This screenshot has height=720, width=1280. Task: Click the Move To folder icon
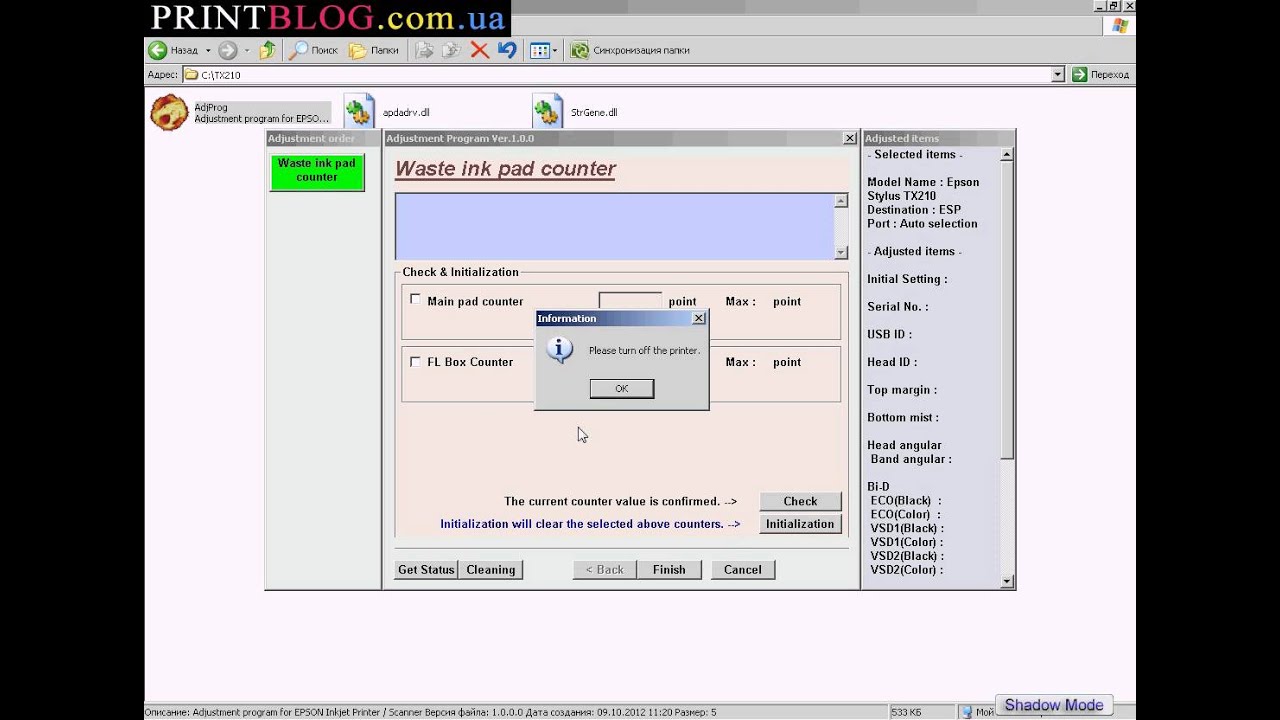424,50
